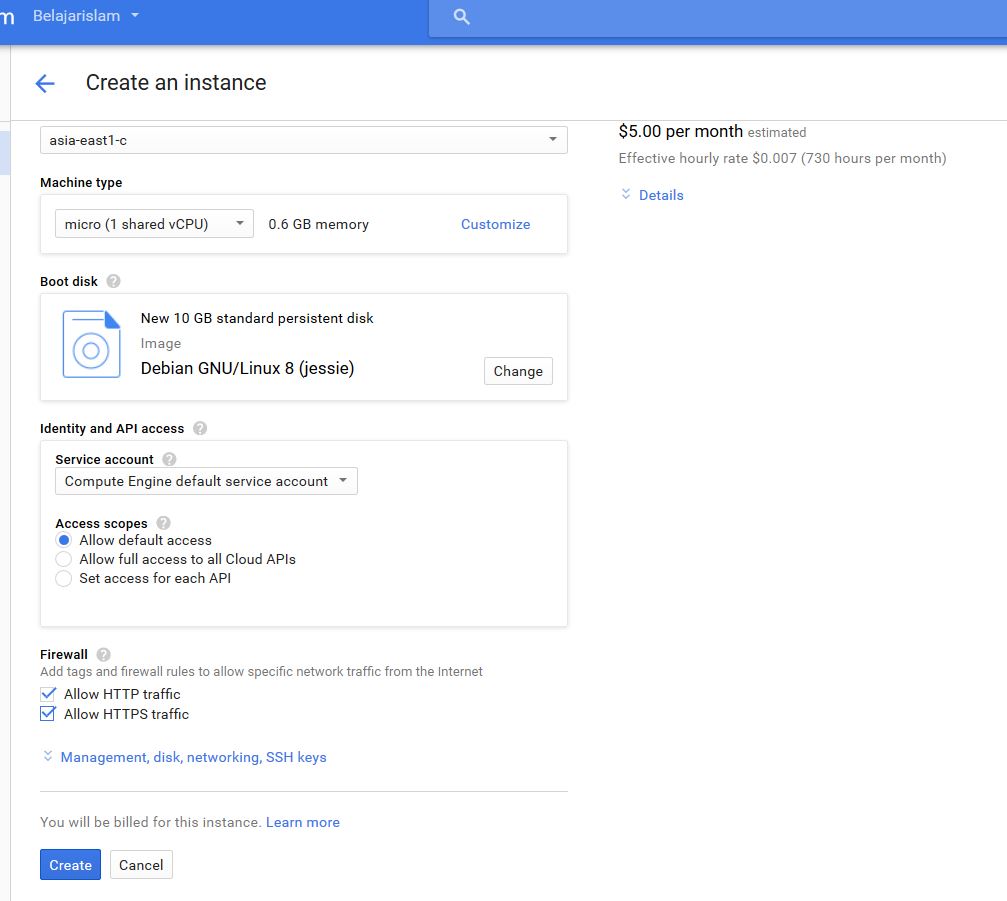The width and height of the screenshot is (1007, 901).
Task: Click Change to pick a different boot image
Action: click(517, 371)
